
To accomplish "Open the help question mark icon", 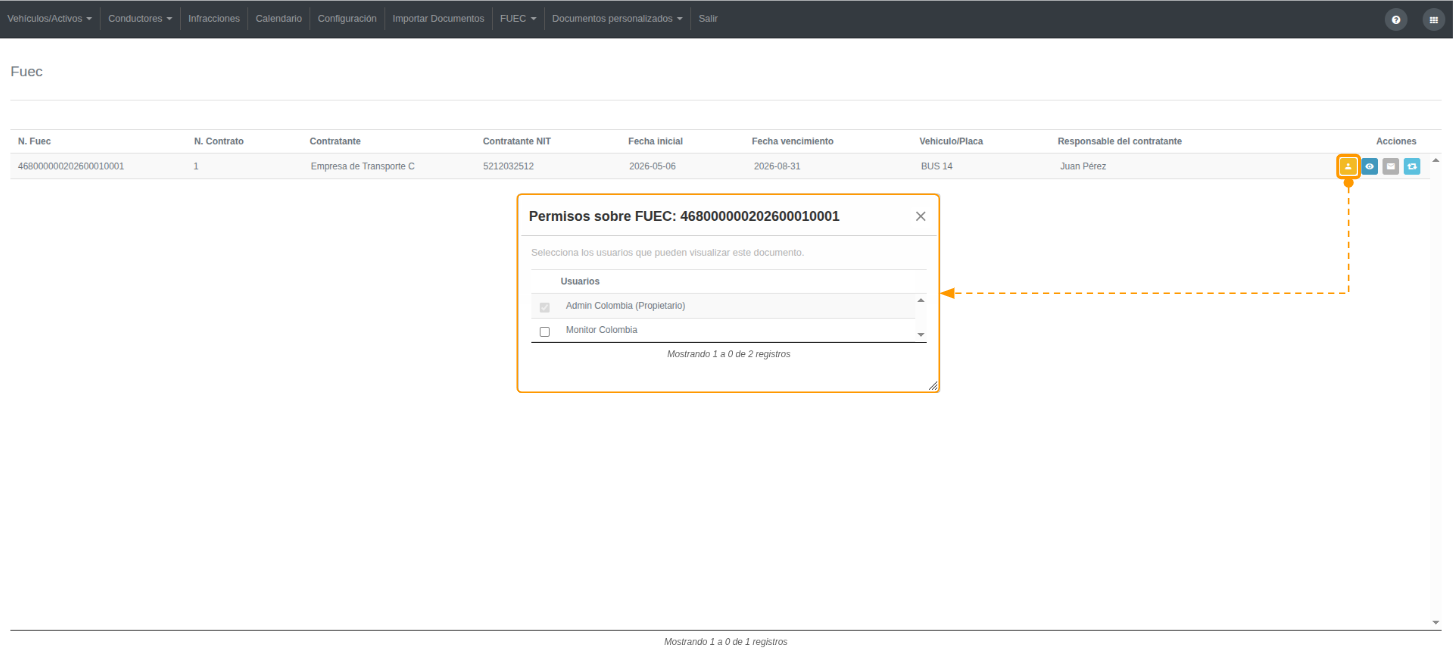I will 1396,19.
